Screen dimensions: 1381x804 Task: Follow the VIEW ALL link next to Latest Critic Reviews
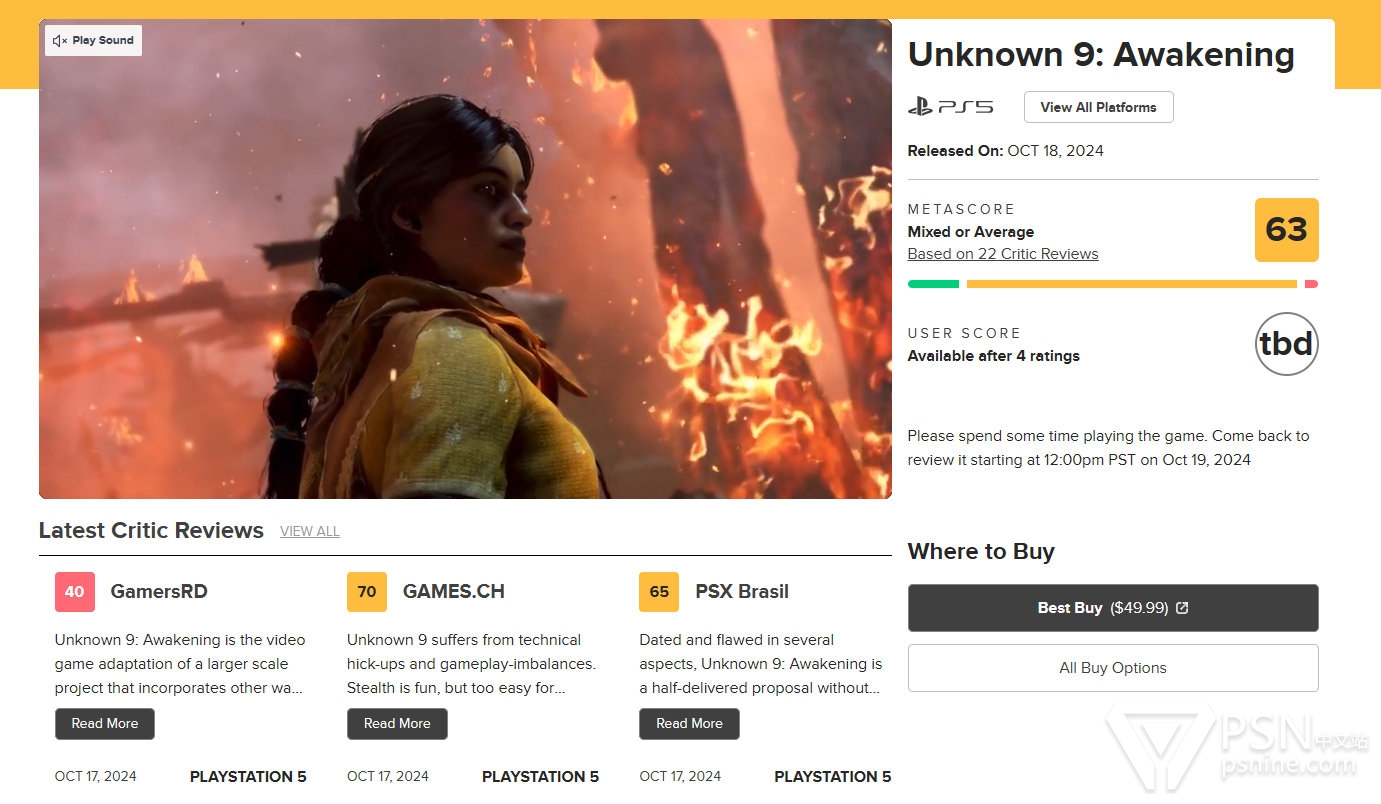click(310, 531)
